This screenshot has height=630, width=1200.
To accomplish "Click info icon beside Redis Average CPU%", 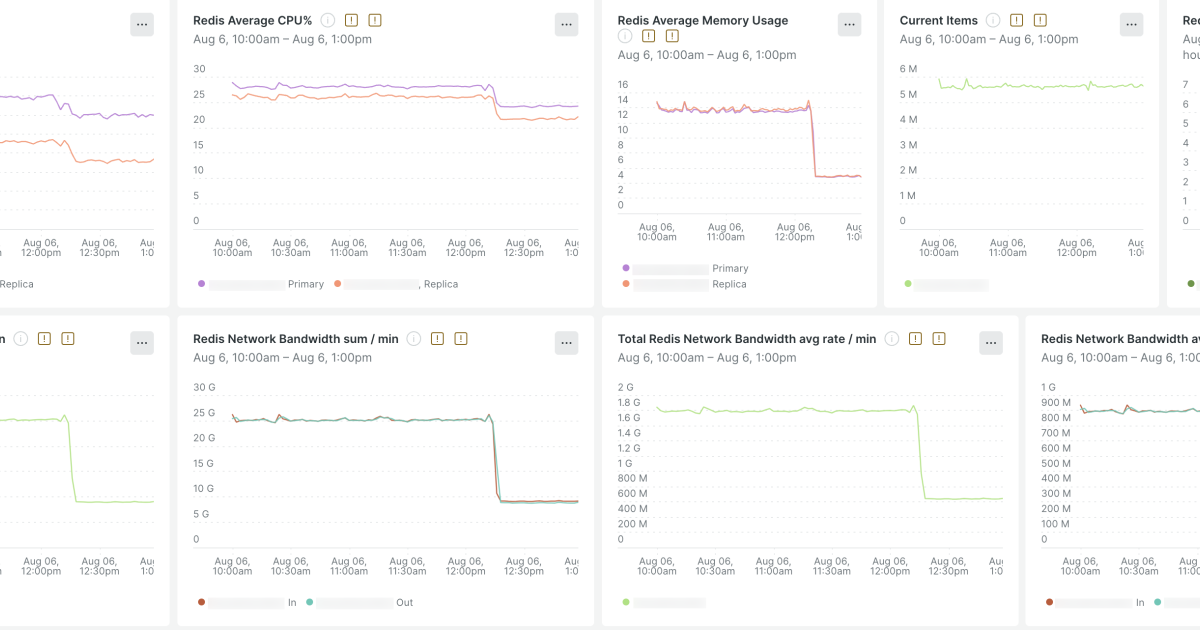I will 327,20.
